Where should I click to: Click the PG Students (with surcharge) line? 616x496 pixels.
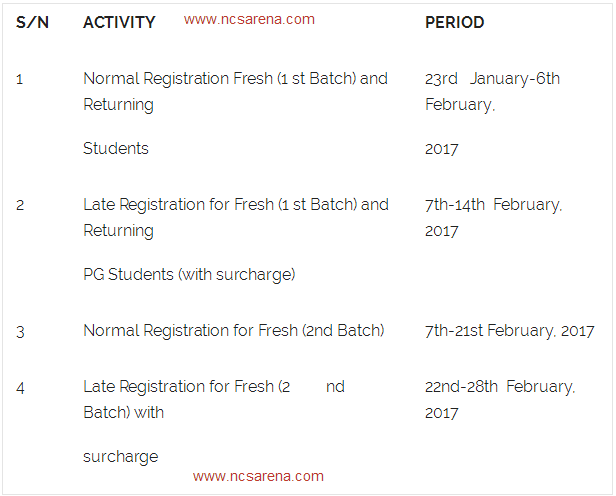[189, 274]
